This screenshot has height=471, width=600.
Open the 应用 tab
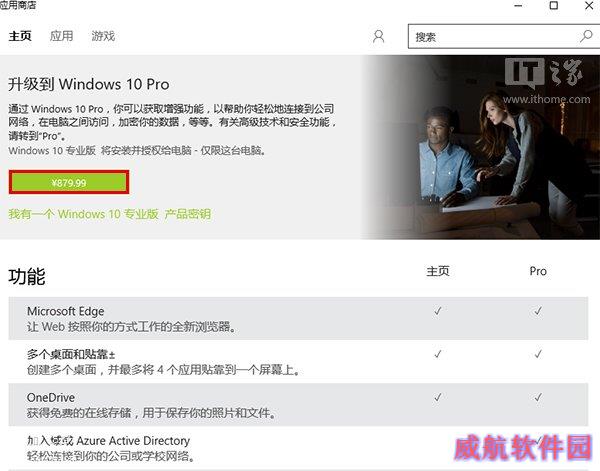[61, 36]
